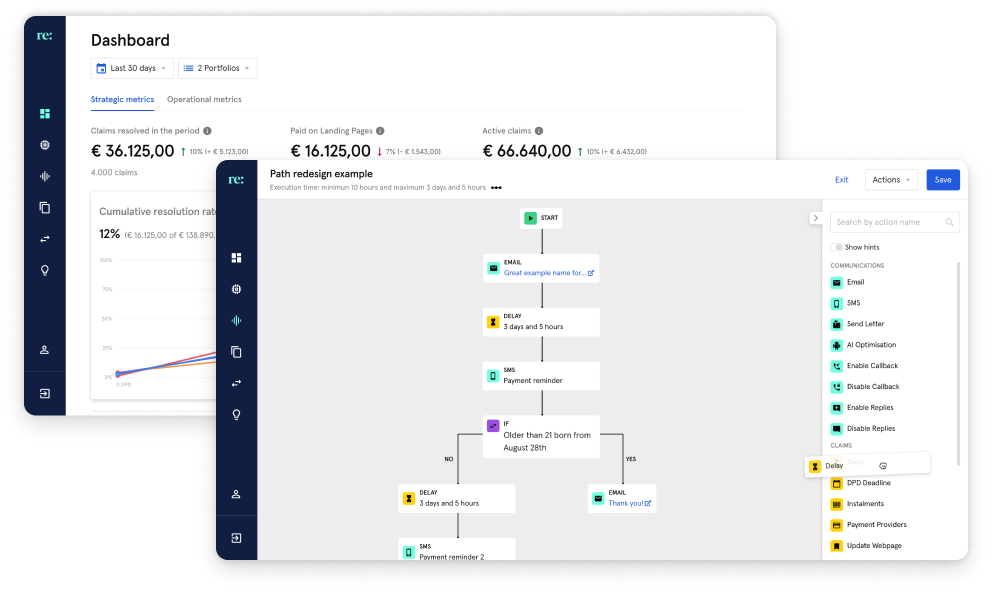The image size is (992, 592).
Task: Switch to Operational metrics tab
Action: pyautogui.click(x=204, y=100)
